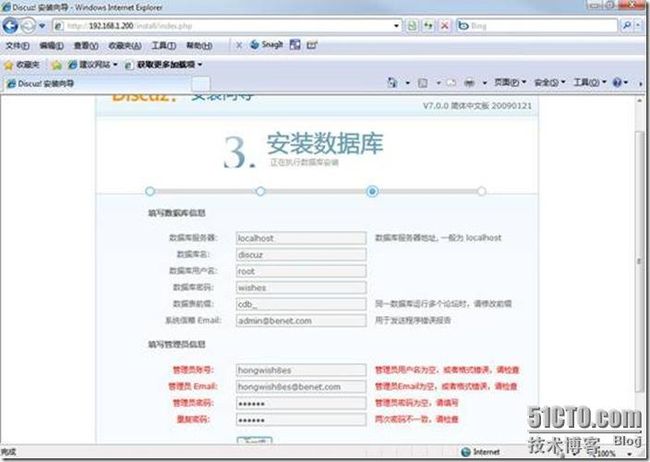
Task: Close the Snagit toolbar with the X
Action: [x=239, y=45]
